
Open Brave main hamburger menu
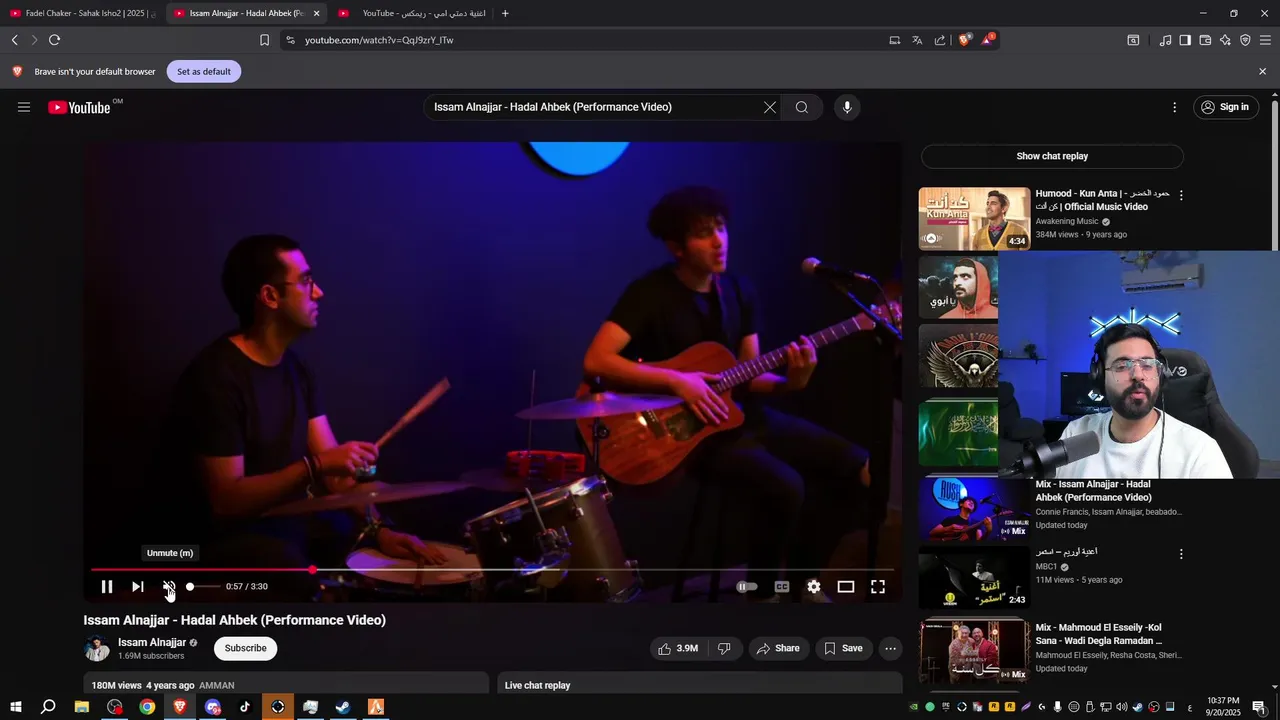1265,40
